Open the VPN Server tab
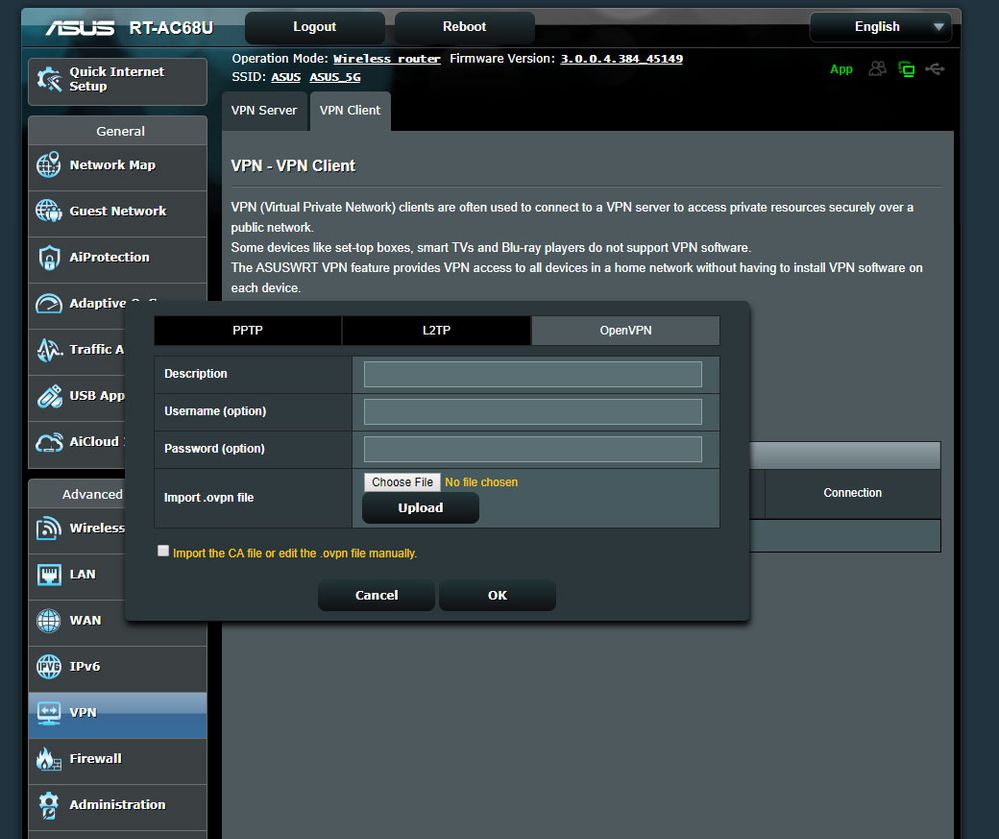The width and height of the screenshot is (999, 839). coord(264,110)
